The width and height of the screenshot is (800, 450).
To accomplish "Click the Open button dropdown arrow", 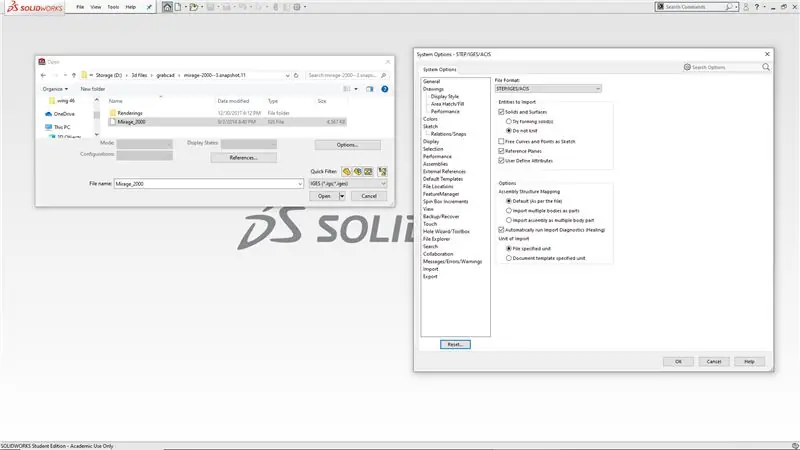I will click(342, 196).
